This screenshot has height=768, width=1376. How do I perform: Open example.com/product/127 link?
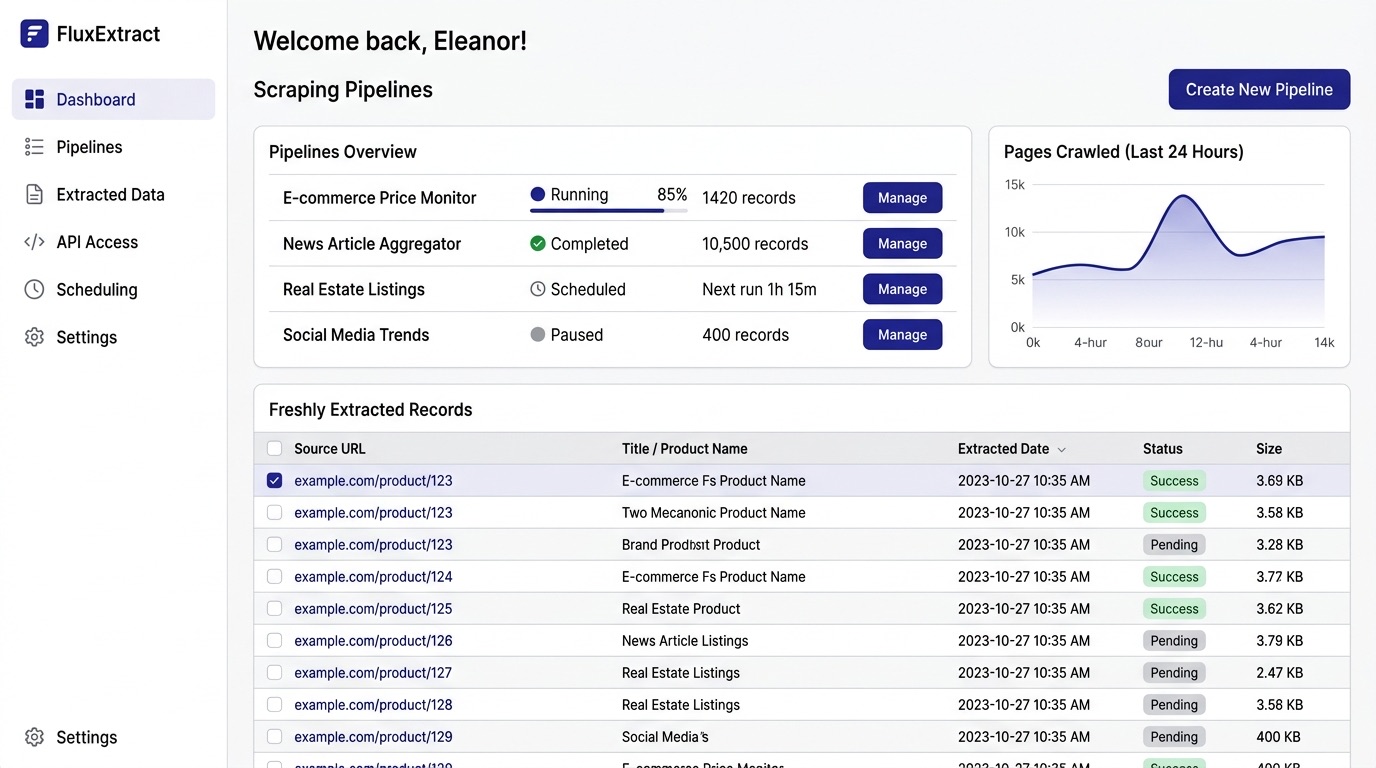(x=373, y=673)
